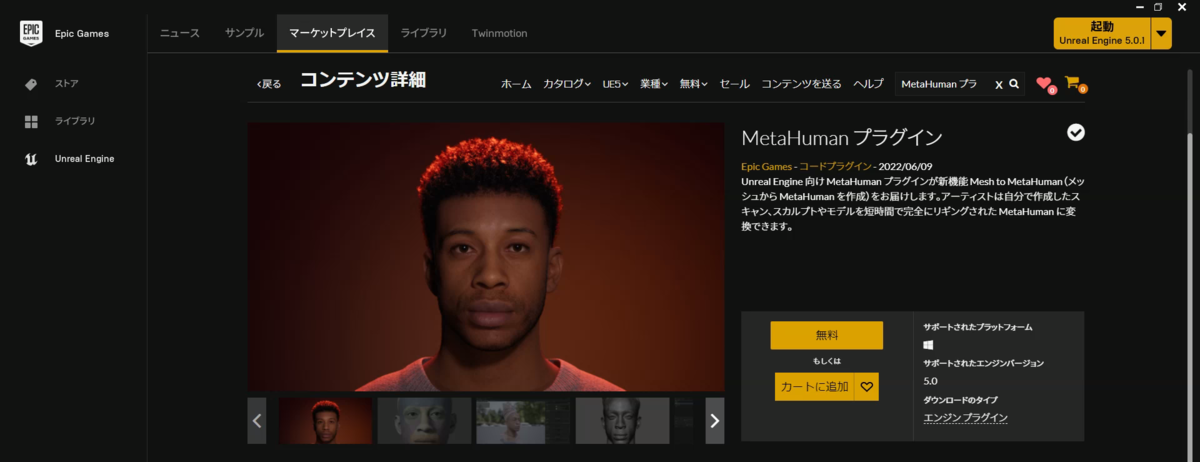Select the second gray mesh thumbnail
Viewport: 1200px width, 462px height.
(424, 421)
